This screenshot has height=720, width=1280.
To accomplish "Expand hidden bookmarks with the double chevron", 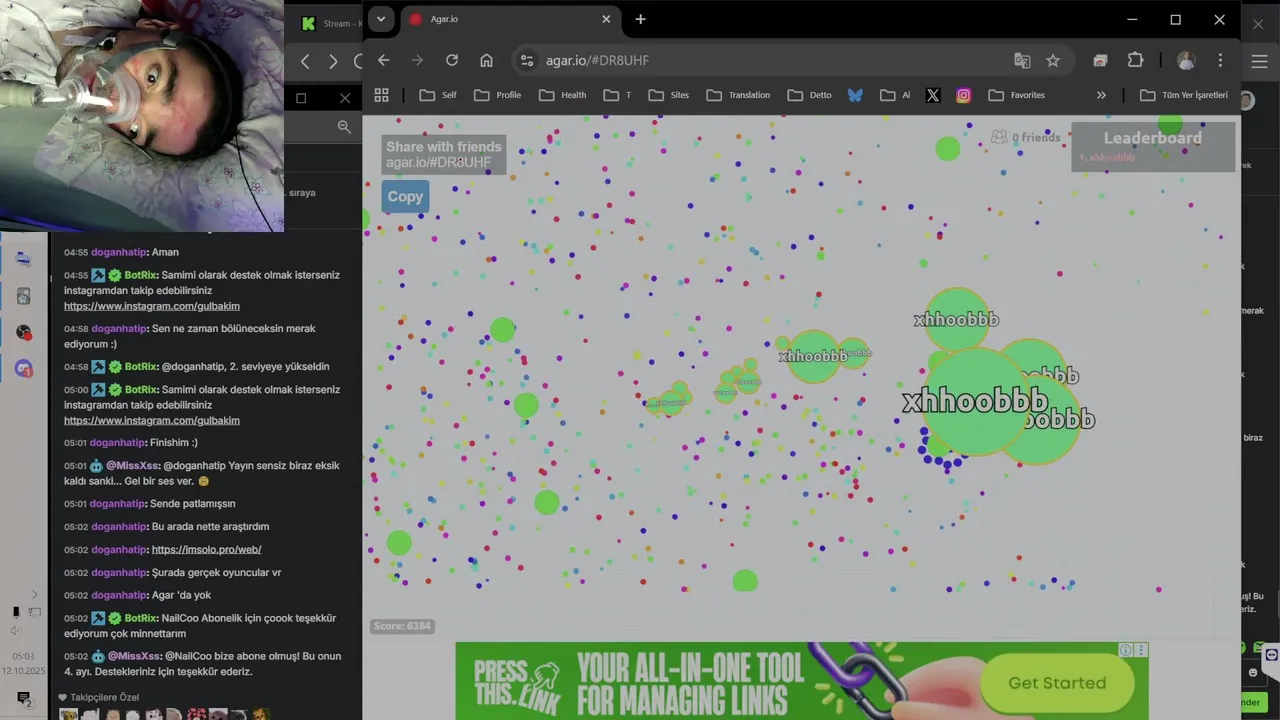I will coord(1101,95).
